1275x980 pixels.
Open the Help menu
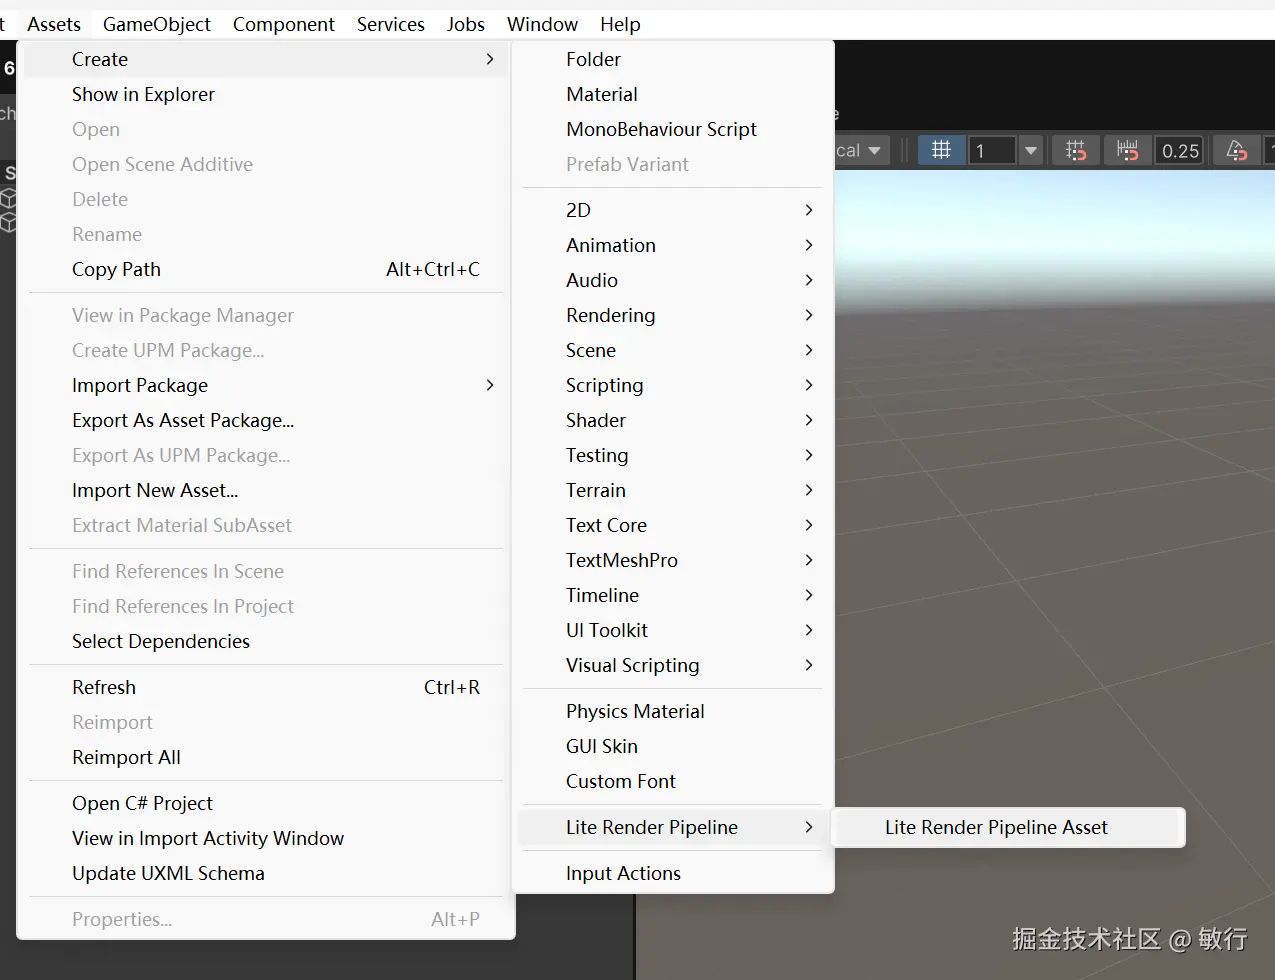[x=620, y=24]
